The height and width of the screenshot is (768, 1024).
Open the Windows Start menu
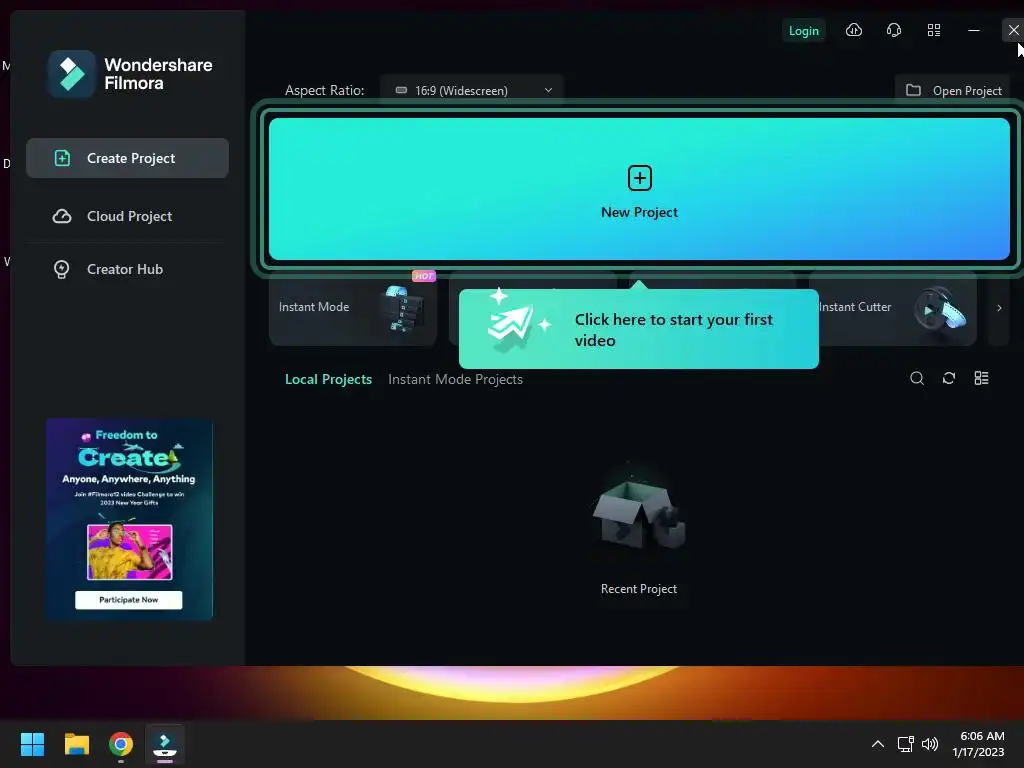click(x=32, y=744)
